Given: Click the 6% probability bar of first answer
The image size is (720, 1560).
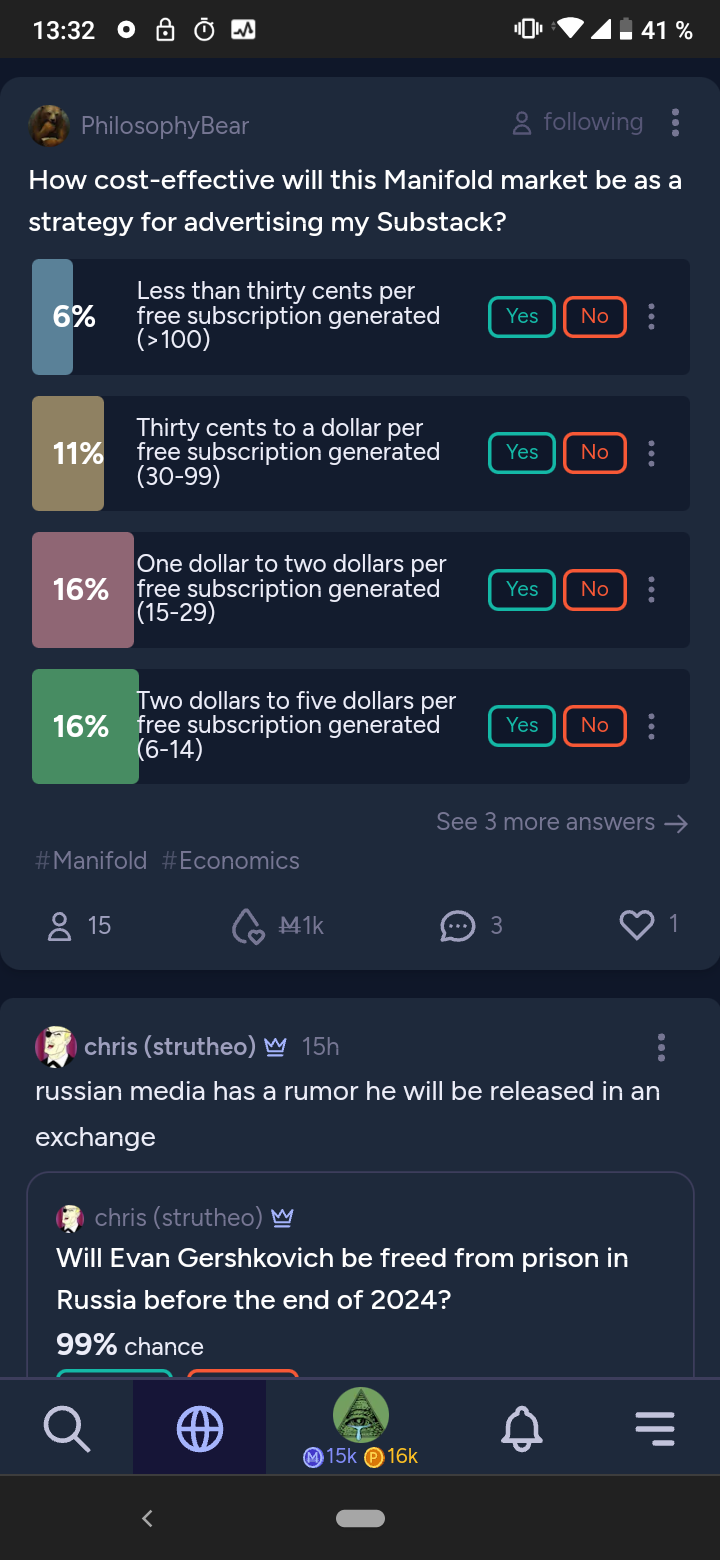Looking at the screenshot, I should pos(53,317).
